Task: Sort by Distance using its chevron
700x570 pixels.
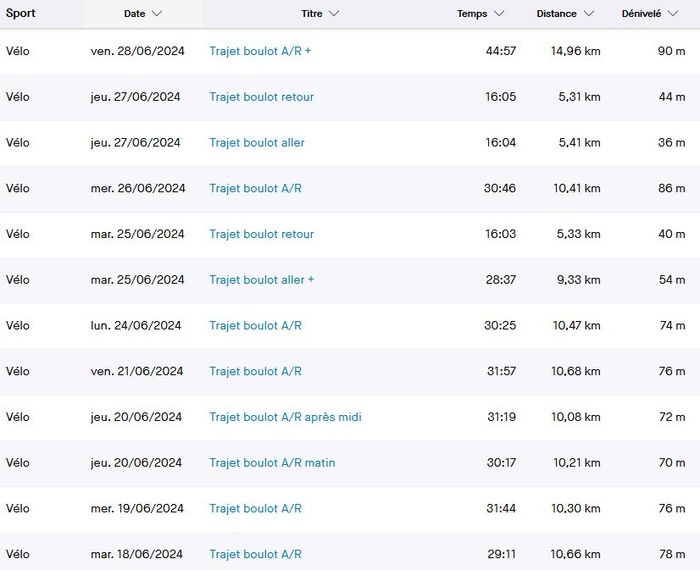Action: click(589, 14)
